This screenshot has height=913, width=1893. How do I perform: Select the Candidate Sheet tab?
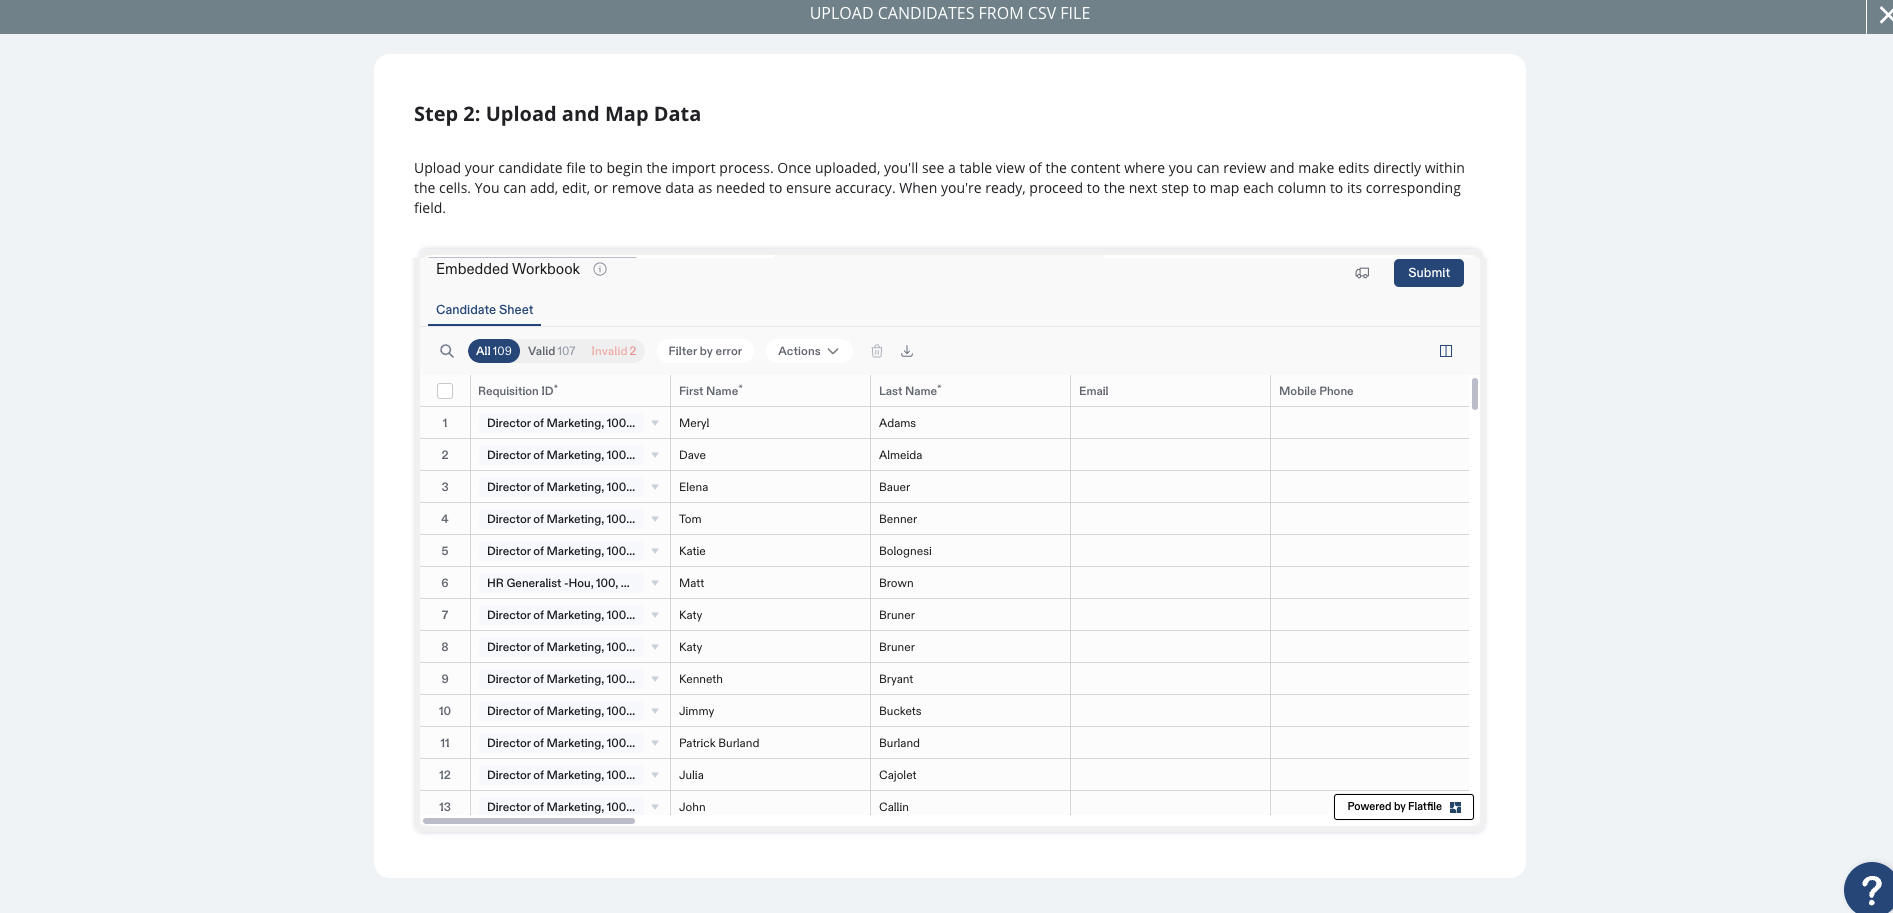click(x=485, y=310)
